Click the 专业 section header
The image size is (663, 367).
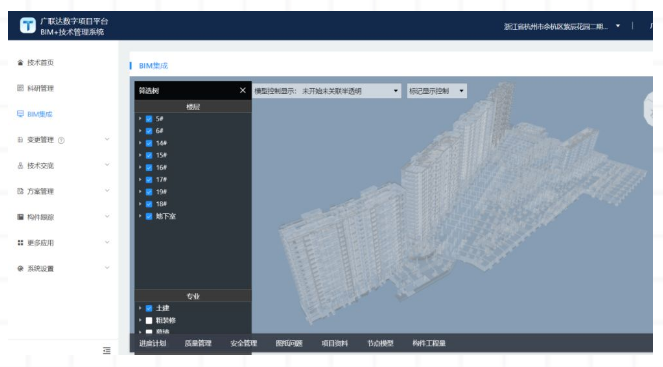pyautogui.click(x=193, y=296)
